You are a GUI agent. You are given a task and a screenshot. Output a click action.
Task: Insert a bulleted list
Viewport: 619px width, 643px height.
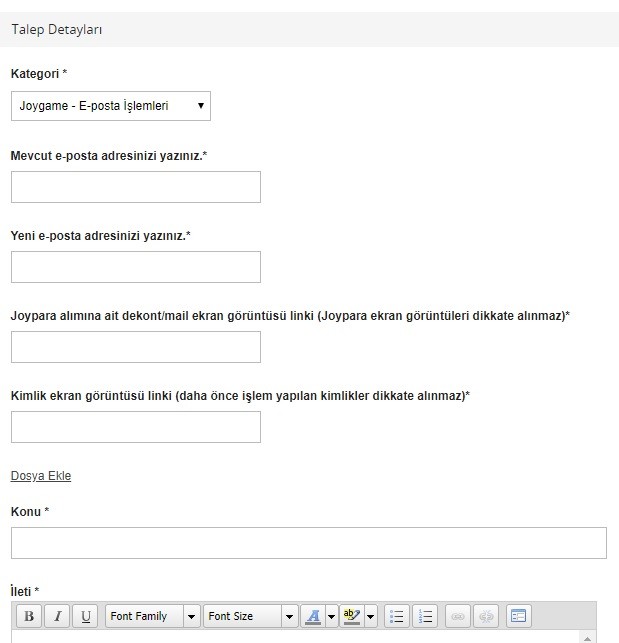coord(397,616)
